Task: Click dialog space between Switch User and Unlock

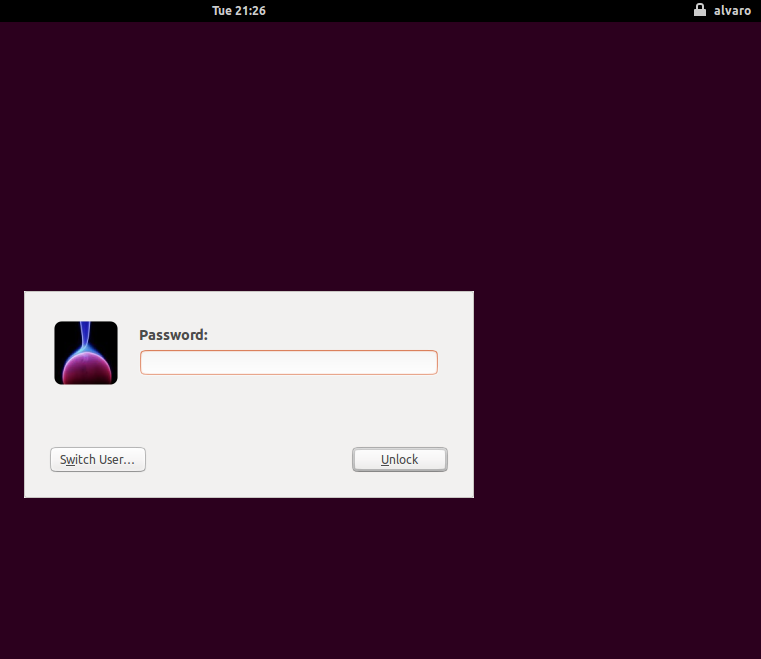Action: pos(250,460)
